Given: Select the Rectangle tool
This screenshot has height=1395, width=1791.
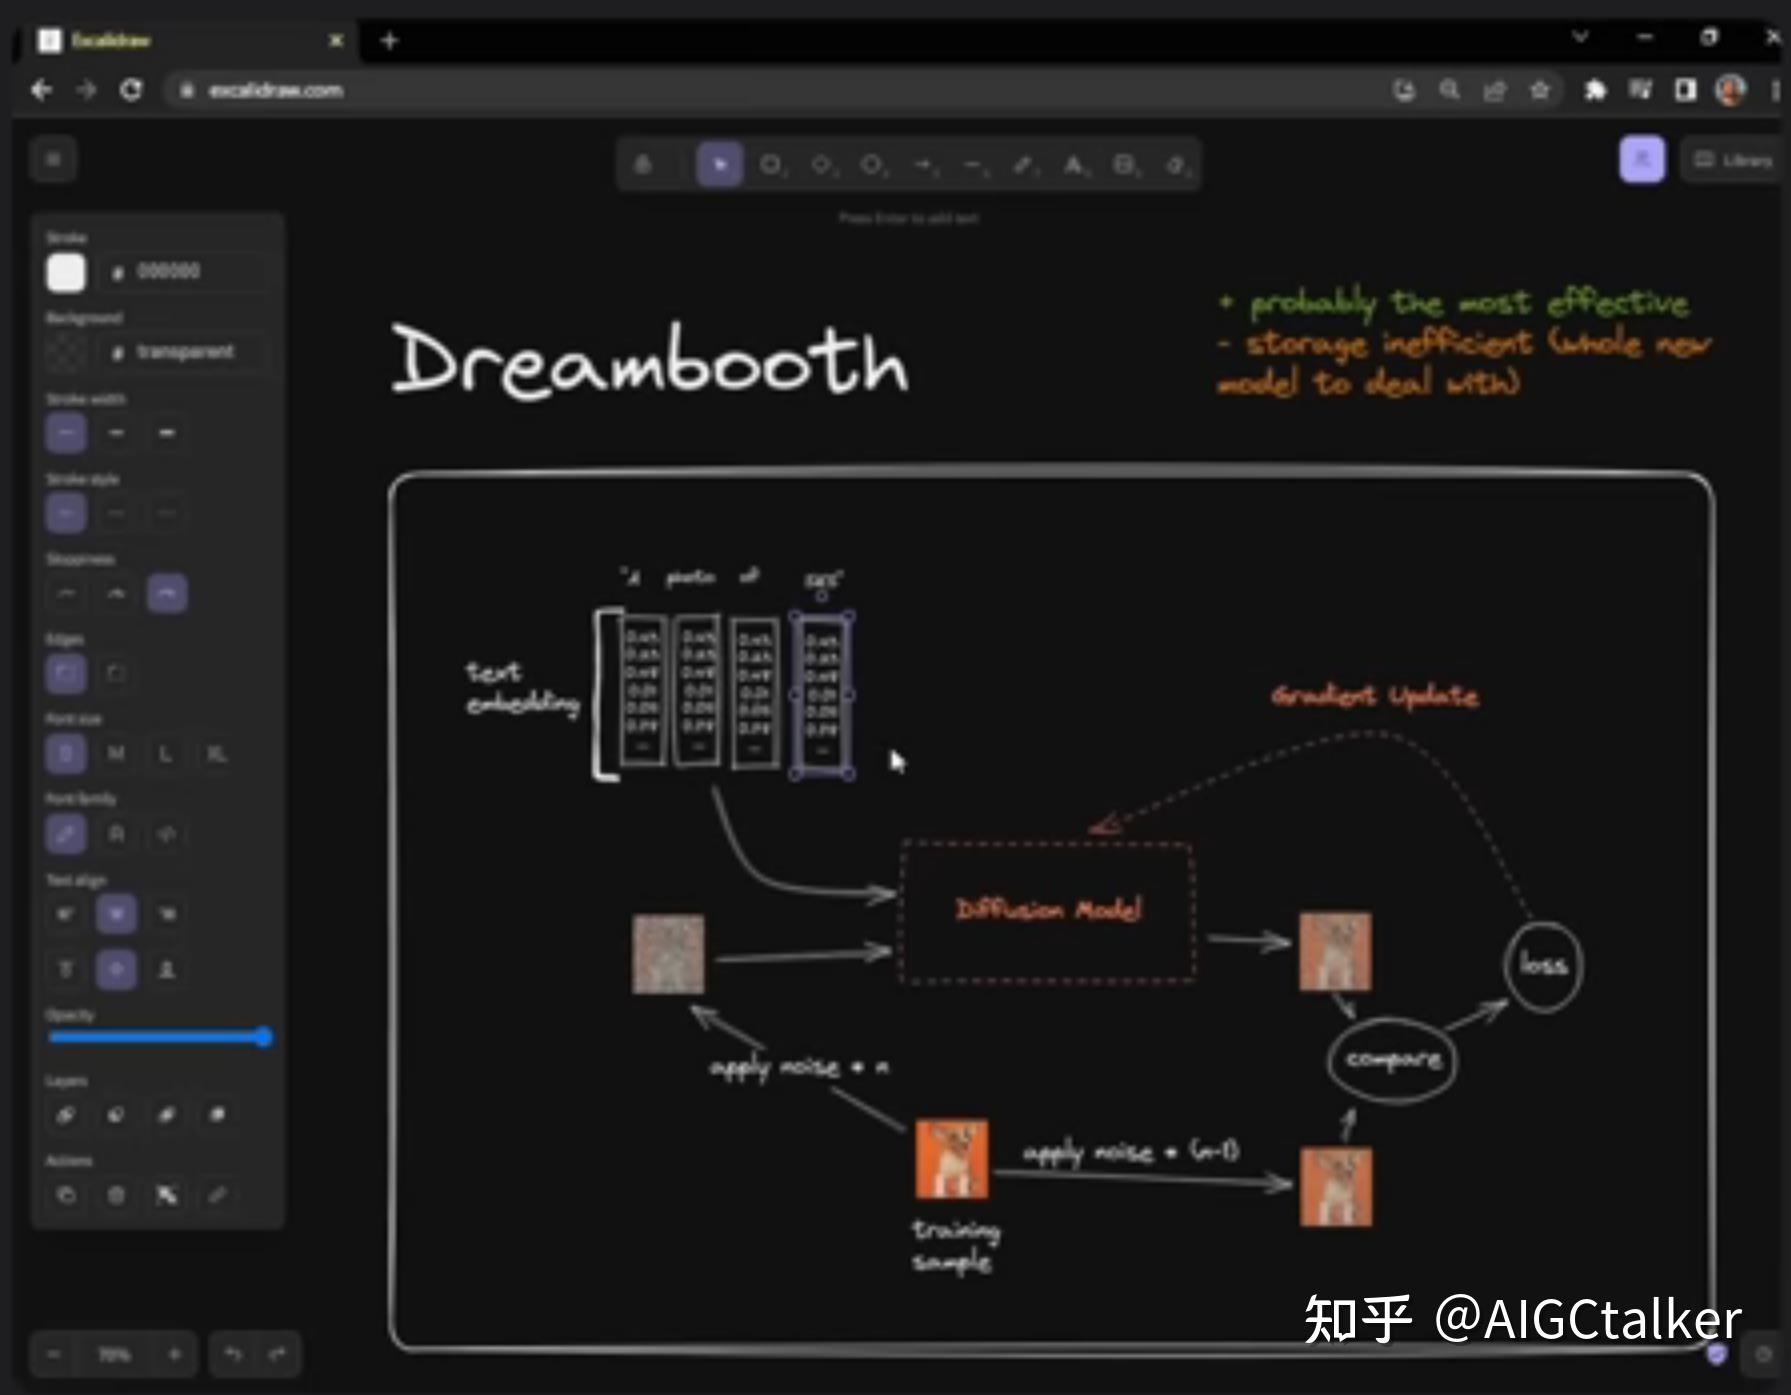Looking at the screenshot, I should coord(770,165).
